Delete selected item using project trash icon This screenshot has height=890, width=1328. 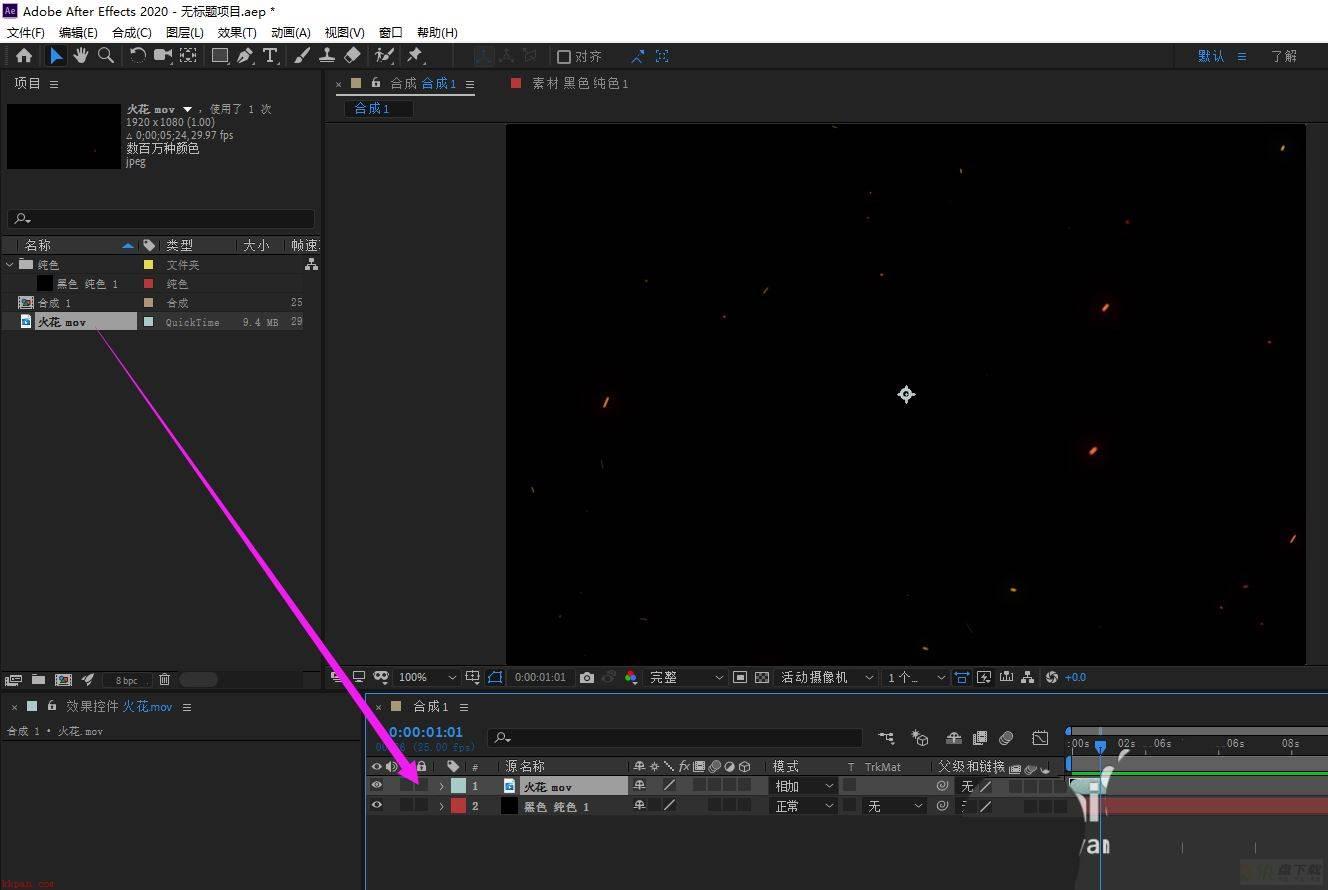click(x=164, y=680)
